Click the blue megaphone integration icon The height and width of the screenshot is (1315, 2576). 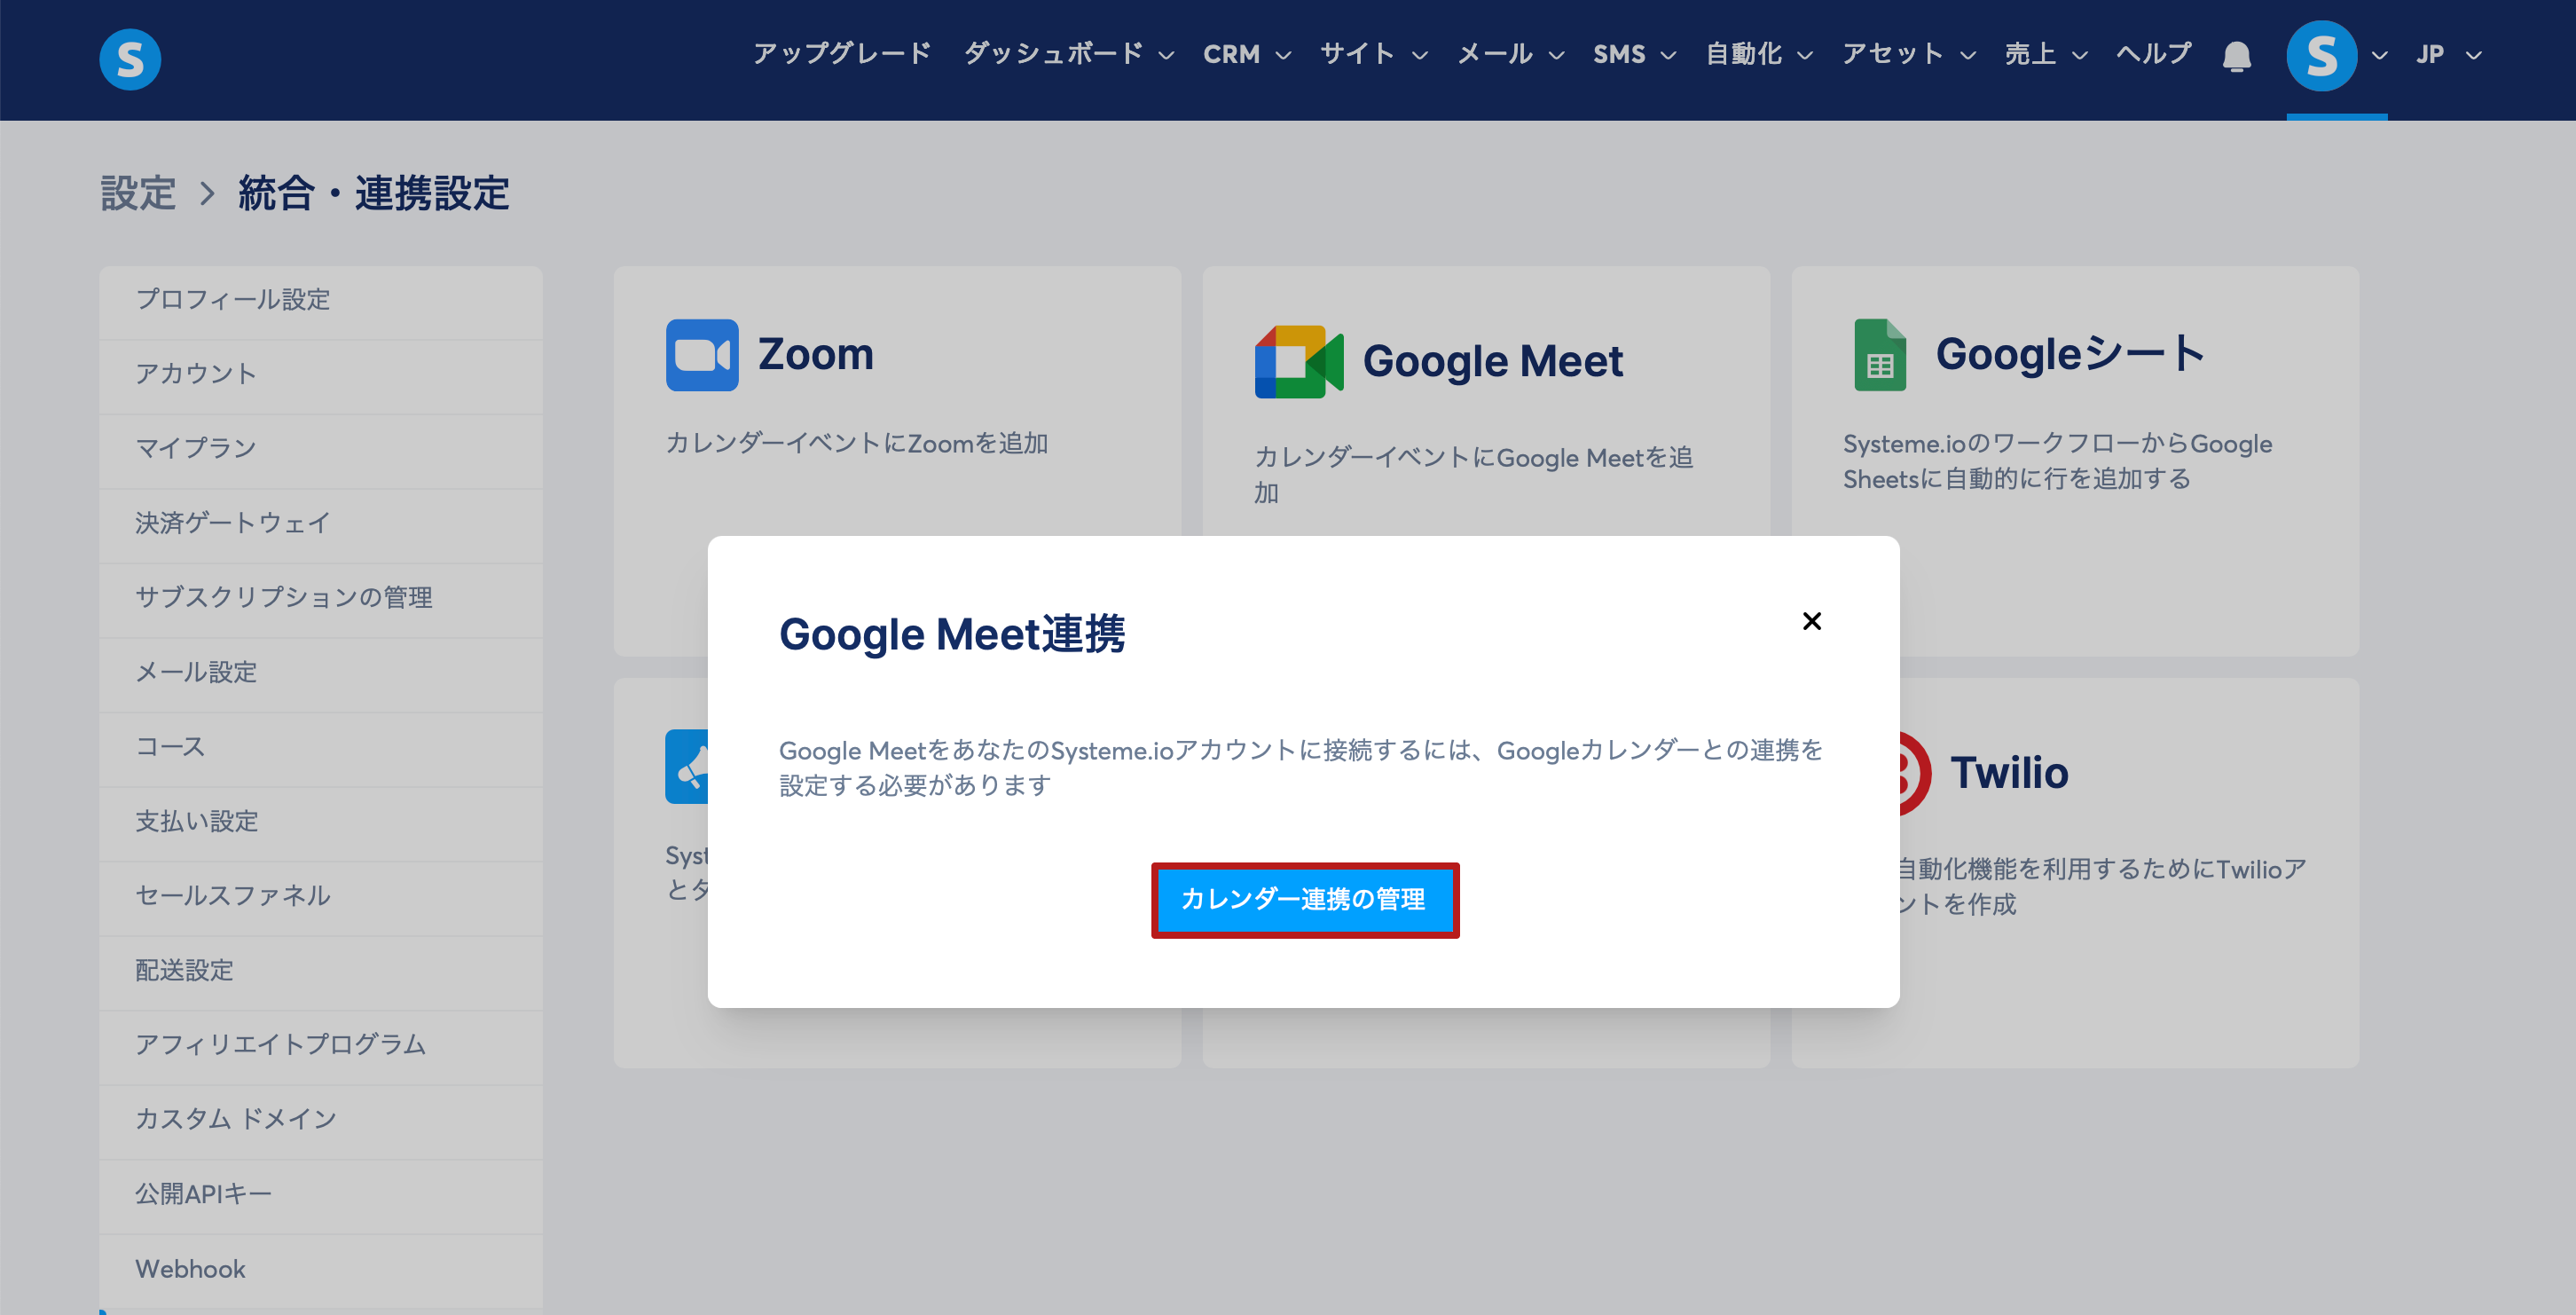point(688,767)
